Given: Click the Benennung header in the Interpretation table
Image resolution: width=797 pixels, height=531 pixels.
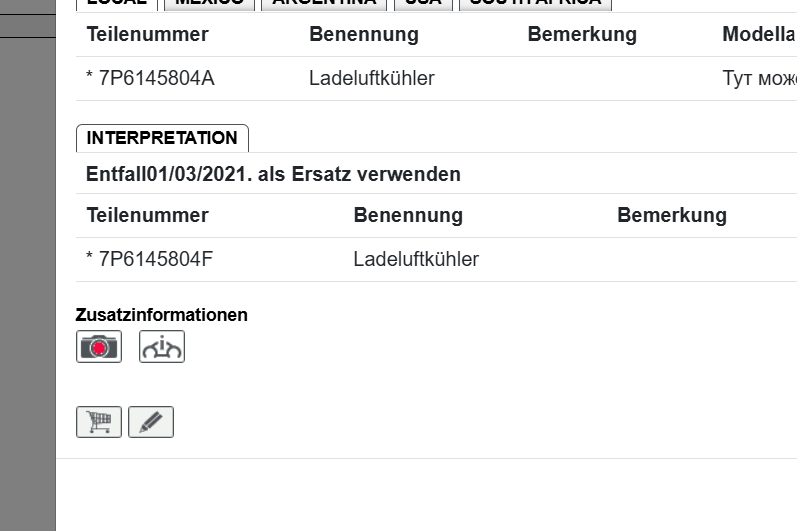Looking at the screenshot, I should click(x=408, y=215).
